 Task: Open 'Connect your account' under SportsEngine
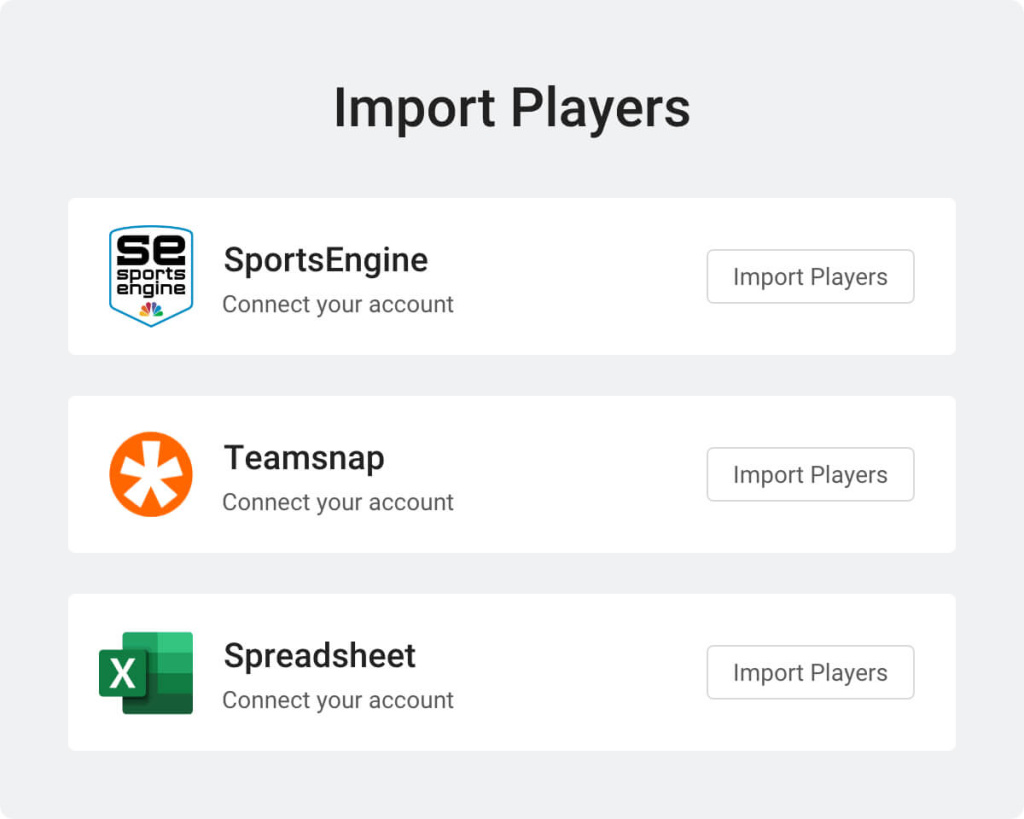click(337, 304)
